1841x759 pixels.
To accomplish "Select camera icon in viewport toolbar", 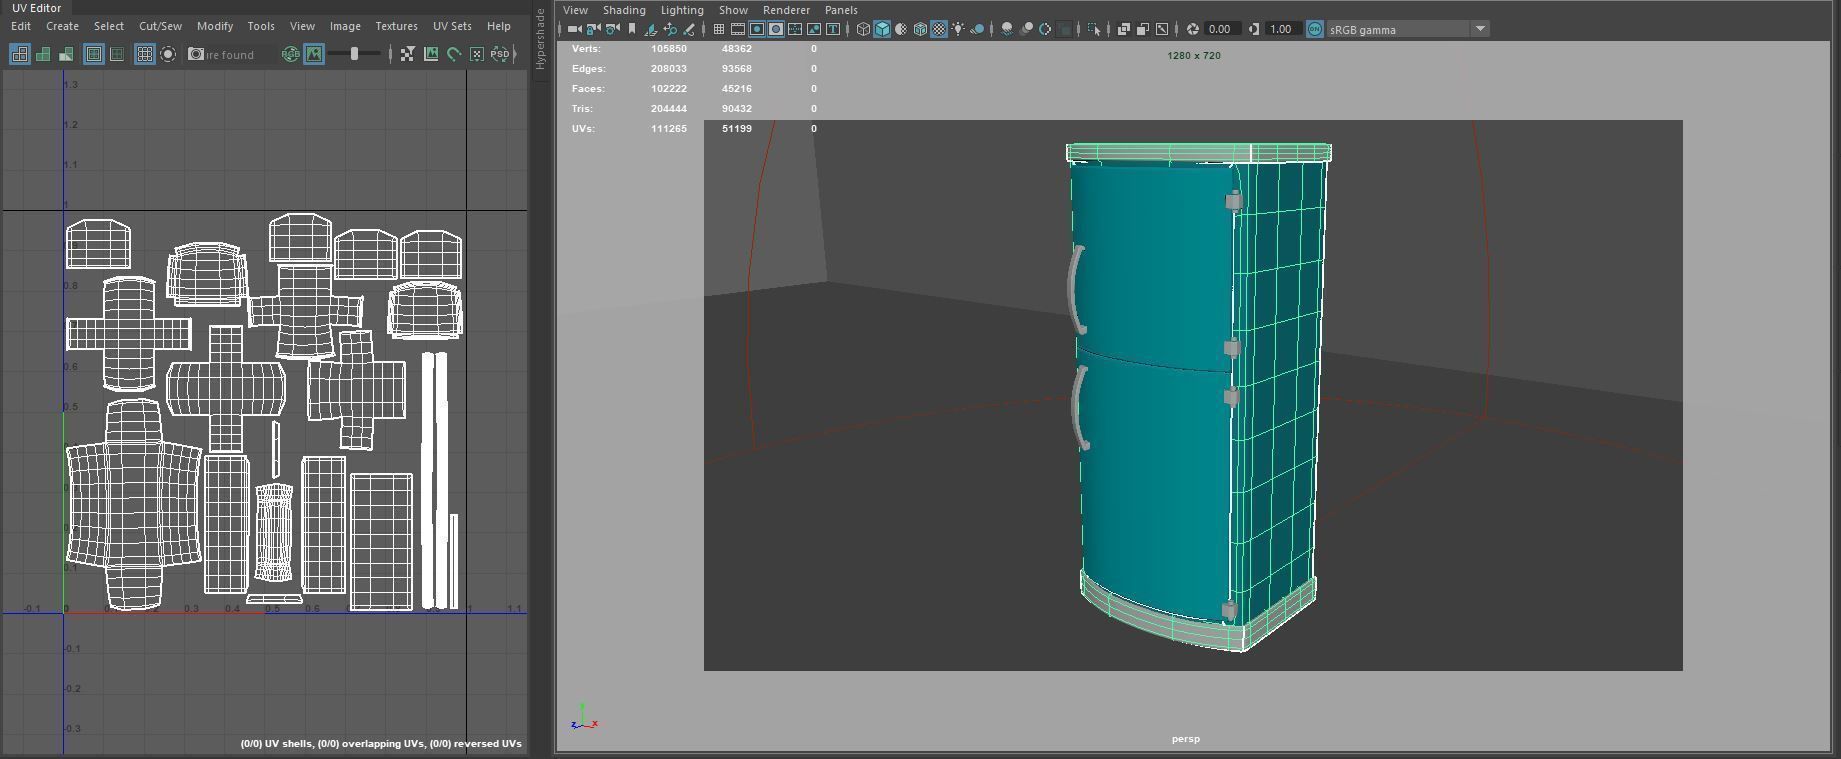I will [x=575, y=29].
